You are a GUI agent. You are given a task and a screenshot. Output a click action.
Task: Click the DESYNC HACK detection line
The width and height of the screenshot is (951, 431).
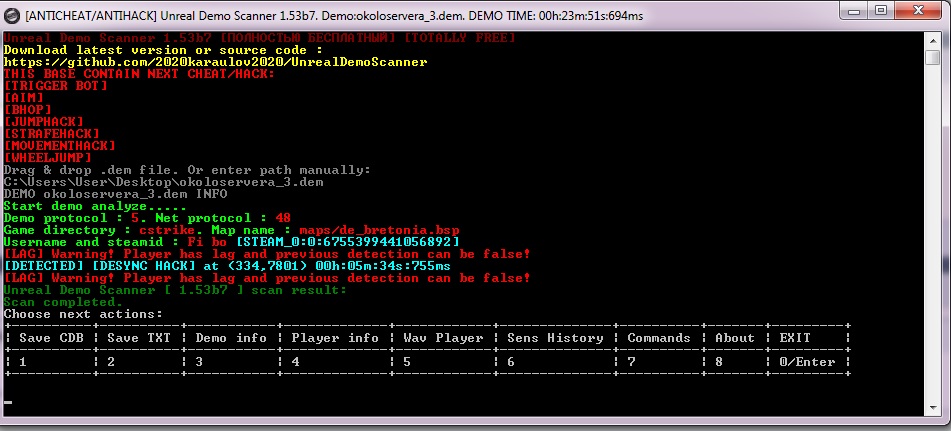(227, 266)
